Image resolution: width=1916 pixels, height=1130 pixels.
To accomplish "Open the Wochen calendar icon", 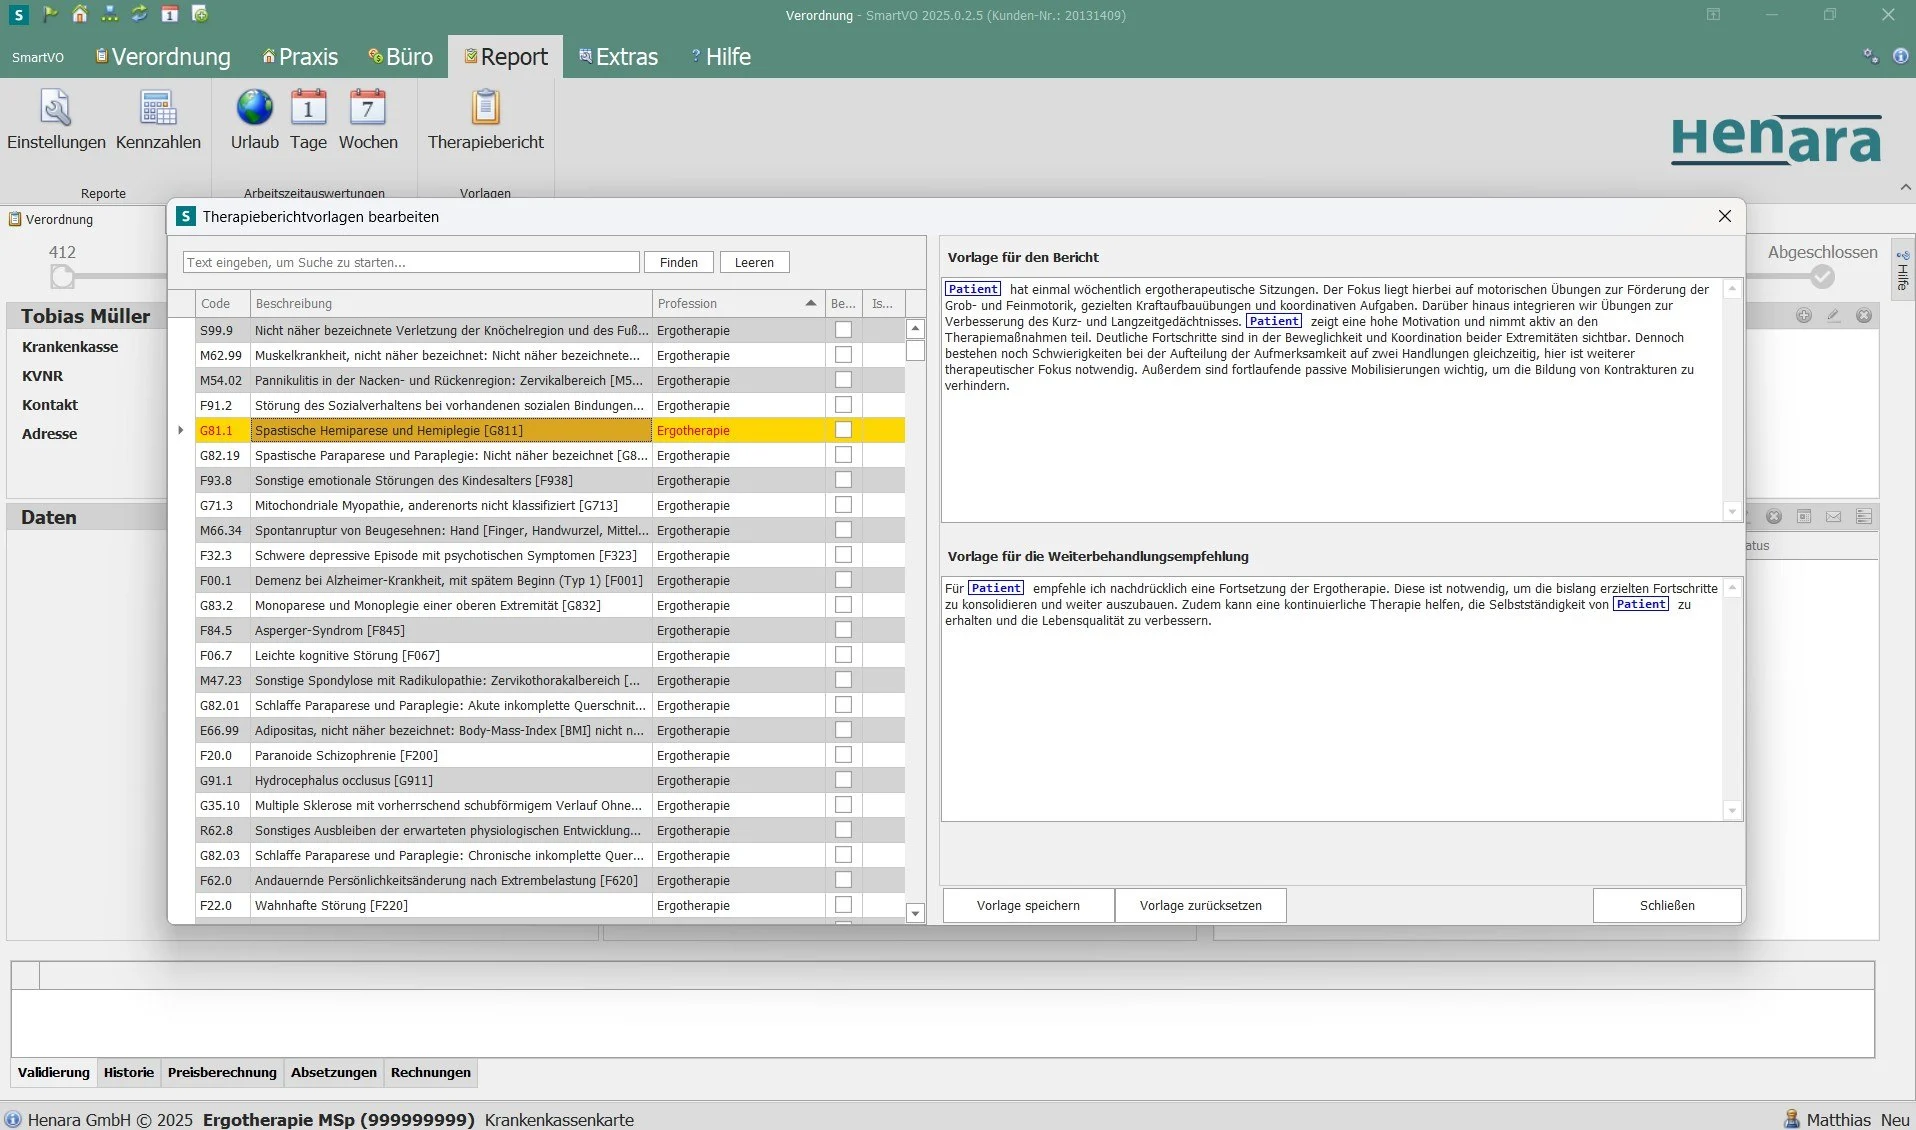I will pyautogui.click(x=367, y=108).
